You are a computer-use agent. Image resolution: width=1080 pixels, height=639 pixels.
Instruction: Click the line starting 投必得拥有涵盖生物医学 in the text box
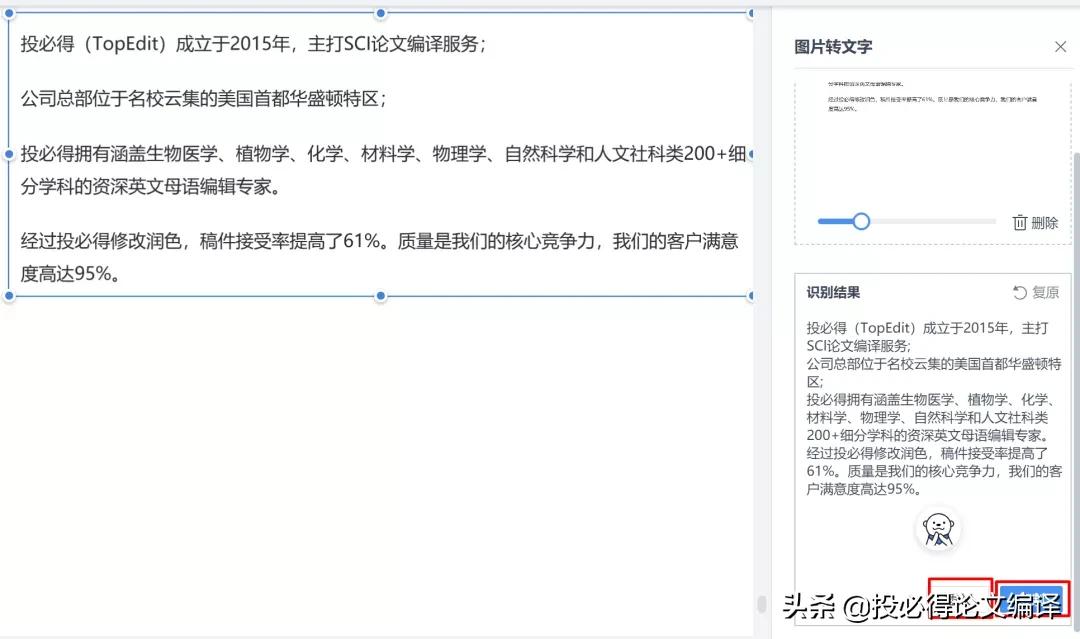coord(383,154)
